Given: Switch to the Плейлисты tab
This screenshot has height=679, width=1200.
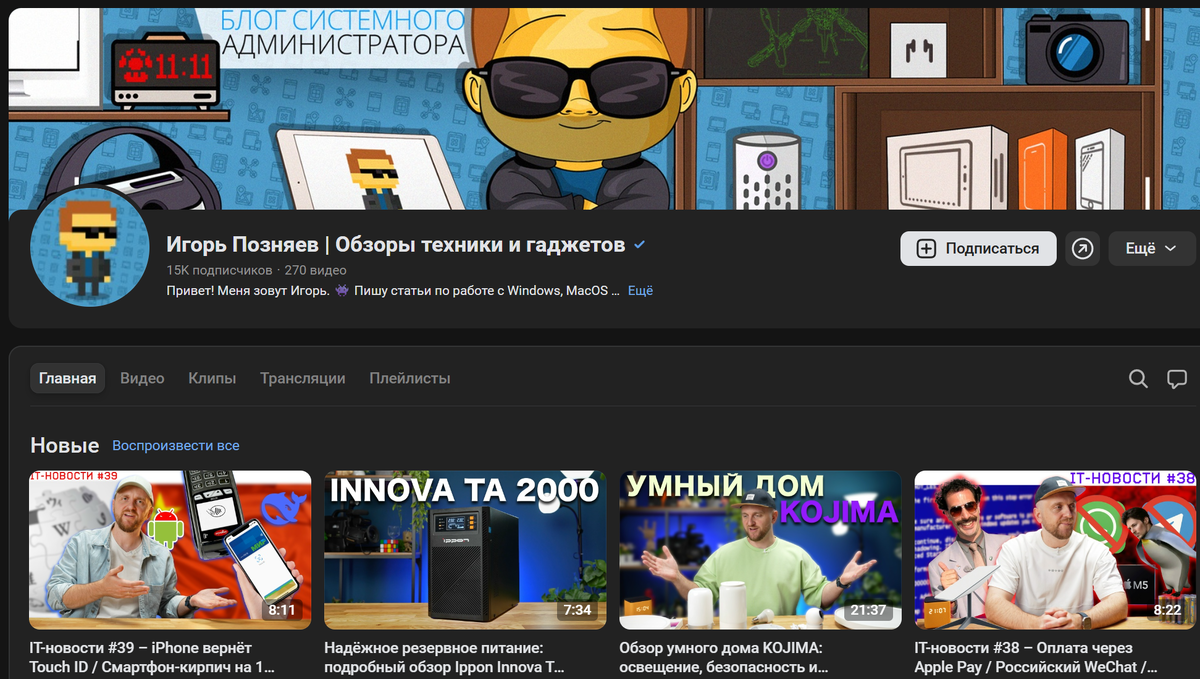Looking at the screenshot, I should coord(410,378).
